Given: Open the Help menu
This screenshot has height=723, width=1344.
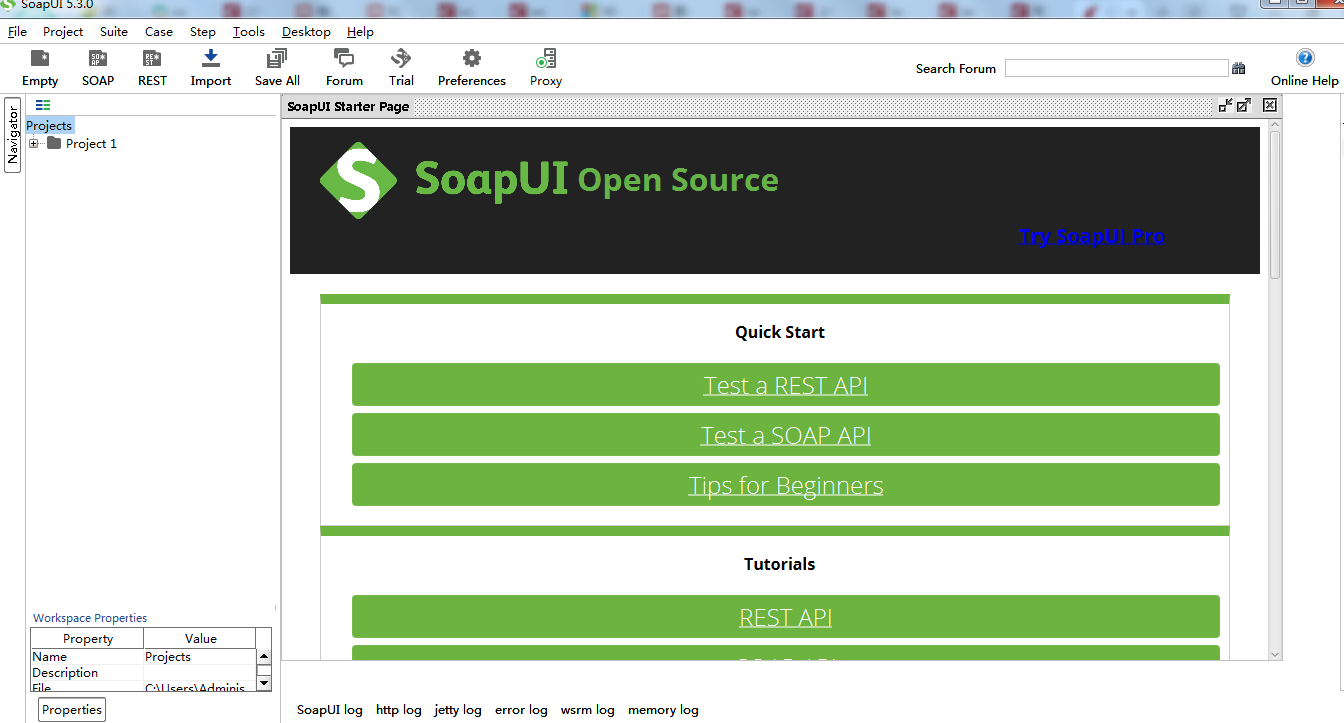Looking at the screenshot, I should click(x=360, y=32).
